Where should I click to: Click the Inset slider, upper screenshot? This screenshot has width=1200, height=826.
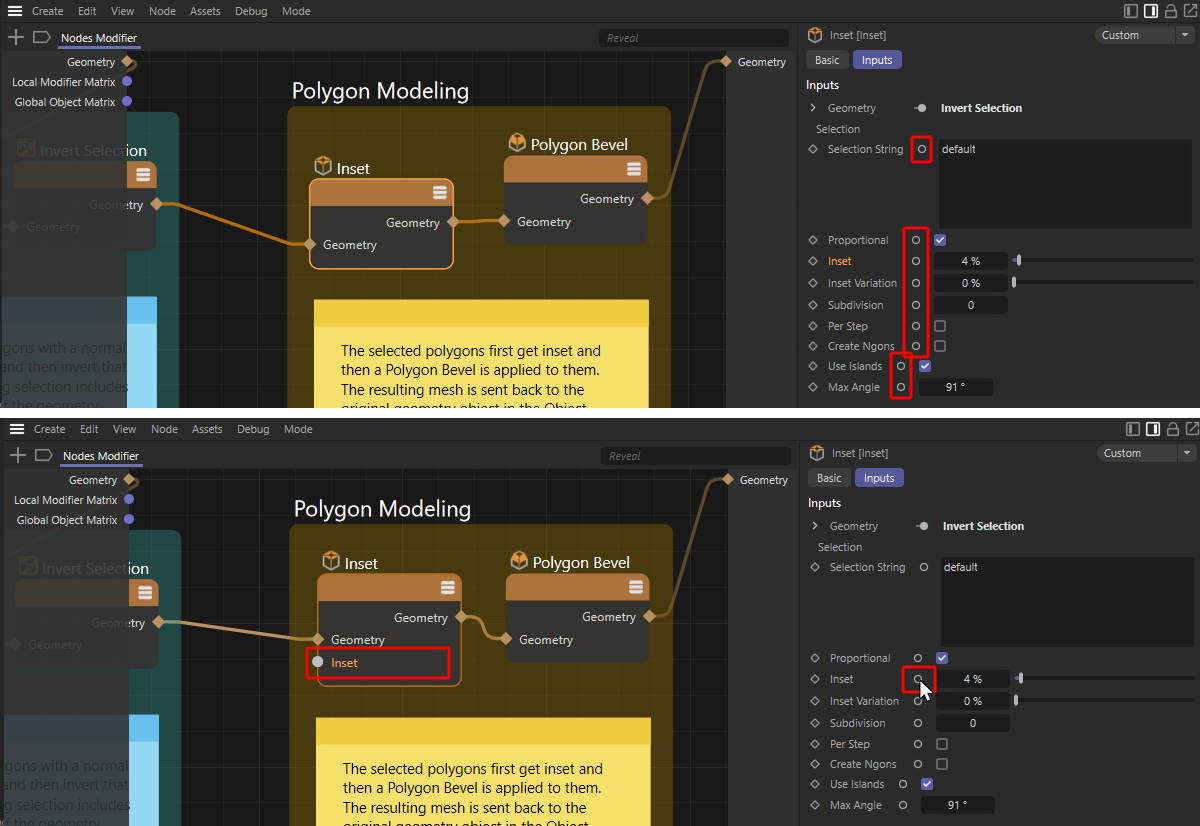[x=1104, y=261]
